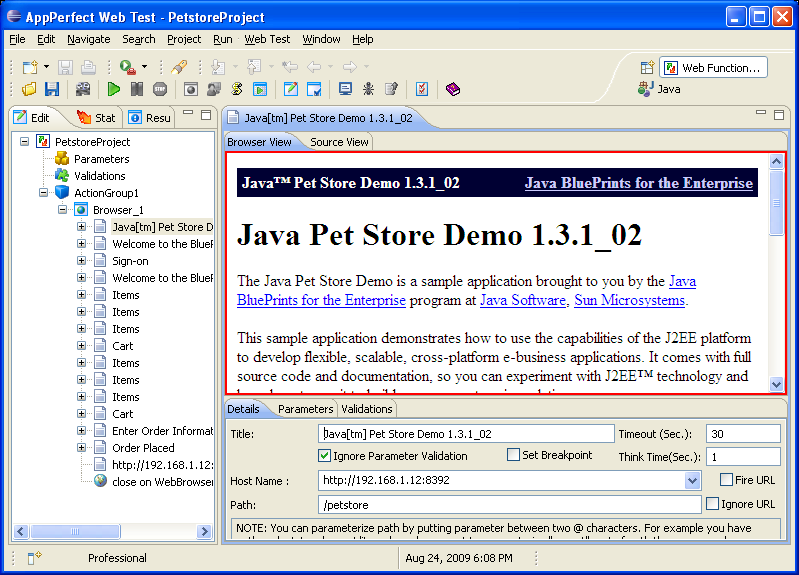The image size is (799, 575).
Task: Open the File menu
Action: pos(17,39)
